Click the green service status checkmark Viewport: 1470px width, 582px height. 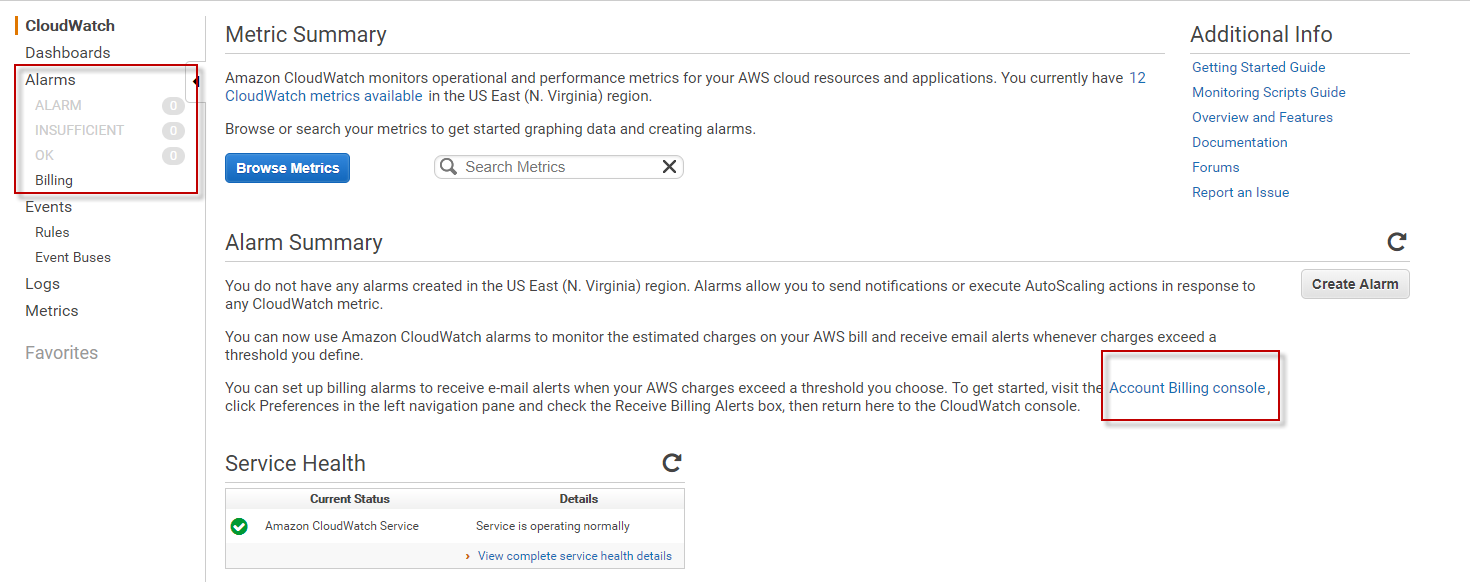pyautogui.click(x=239, y=526)
